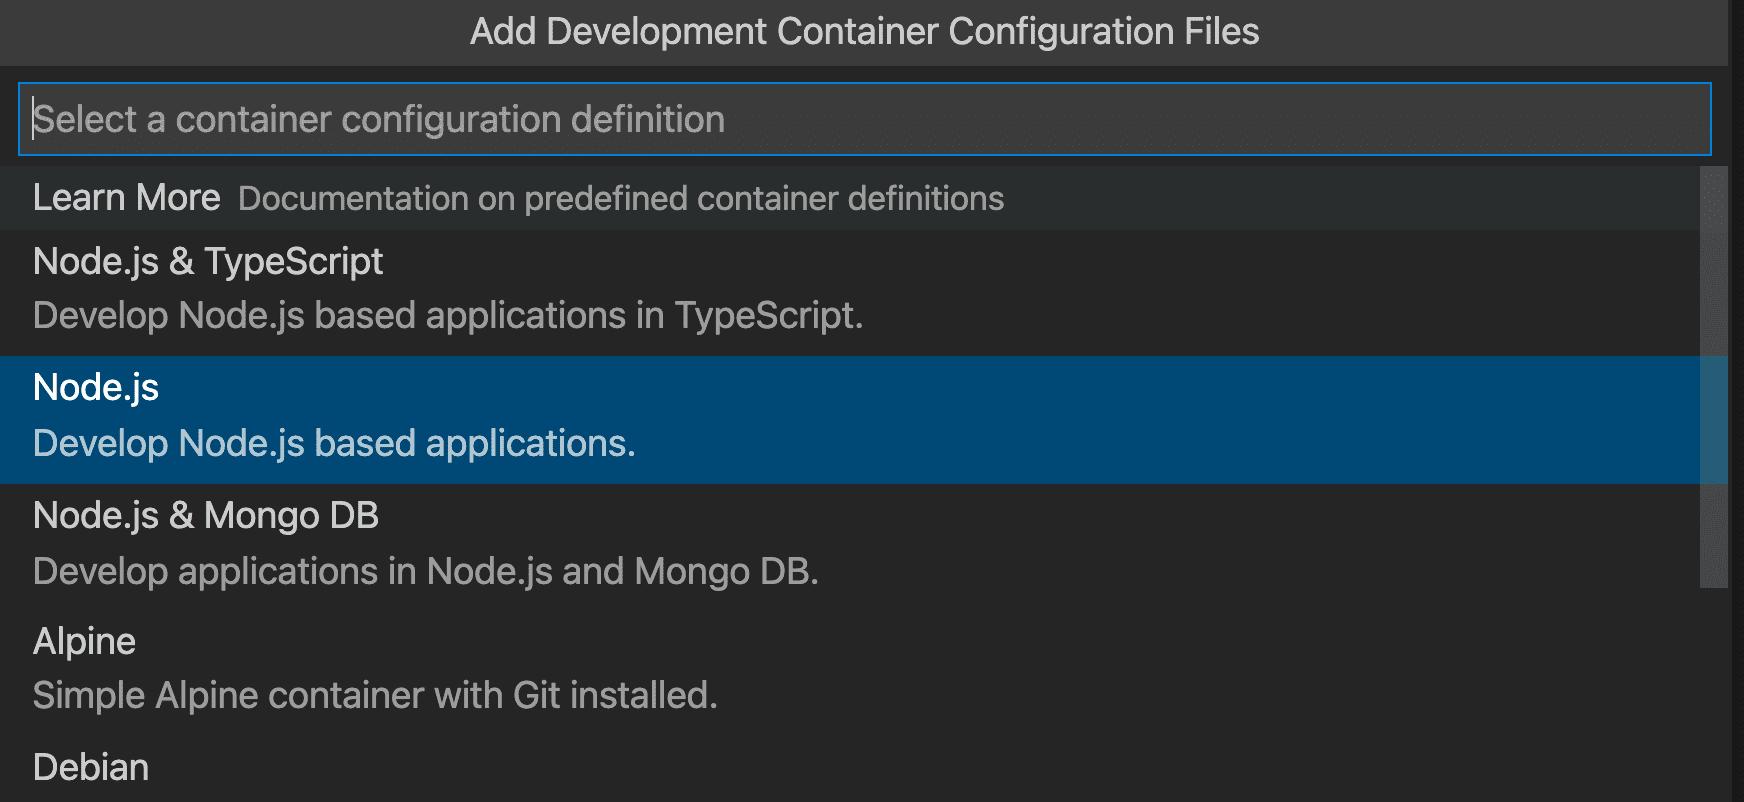Open Learn More documentation entry
Viewport: 1744px width, 802px height.
click(x=850, y=198)
